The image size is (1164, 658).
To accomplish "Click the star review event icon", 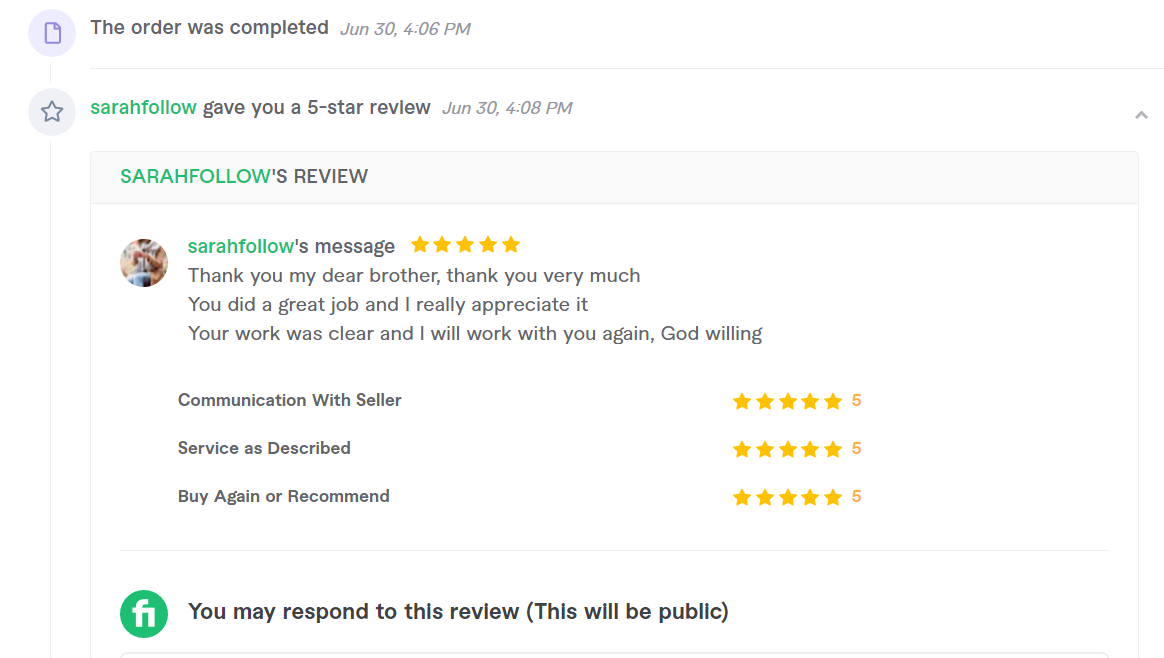I will click(51, 112).
